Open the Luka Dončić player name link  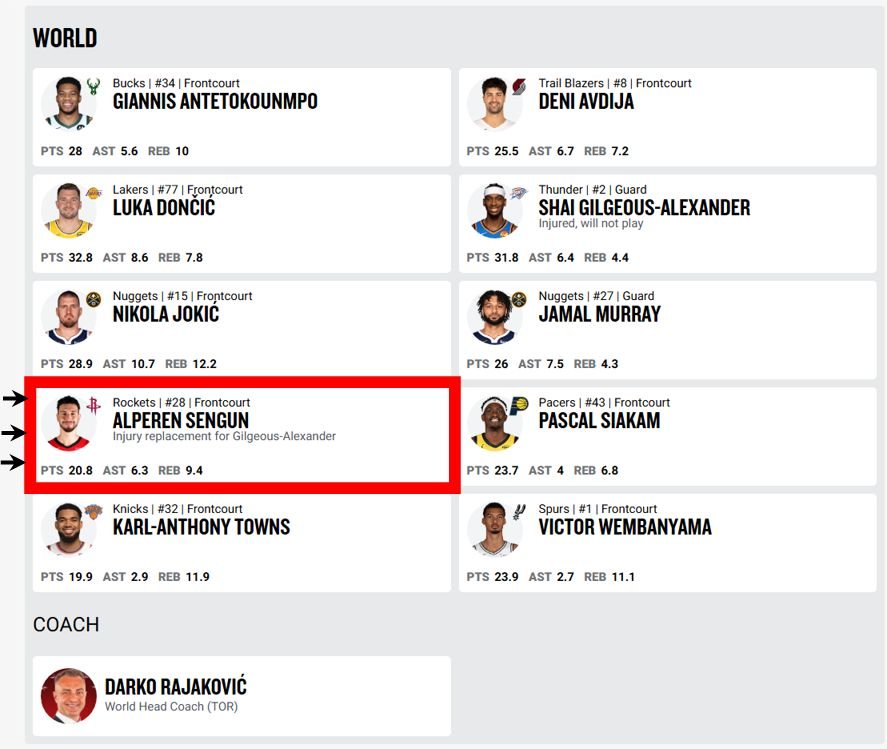tap(164, 208)
